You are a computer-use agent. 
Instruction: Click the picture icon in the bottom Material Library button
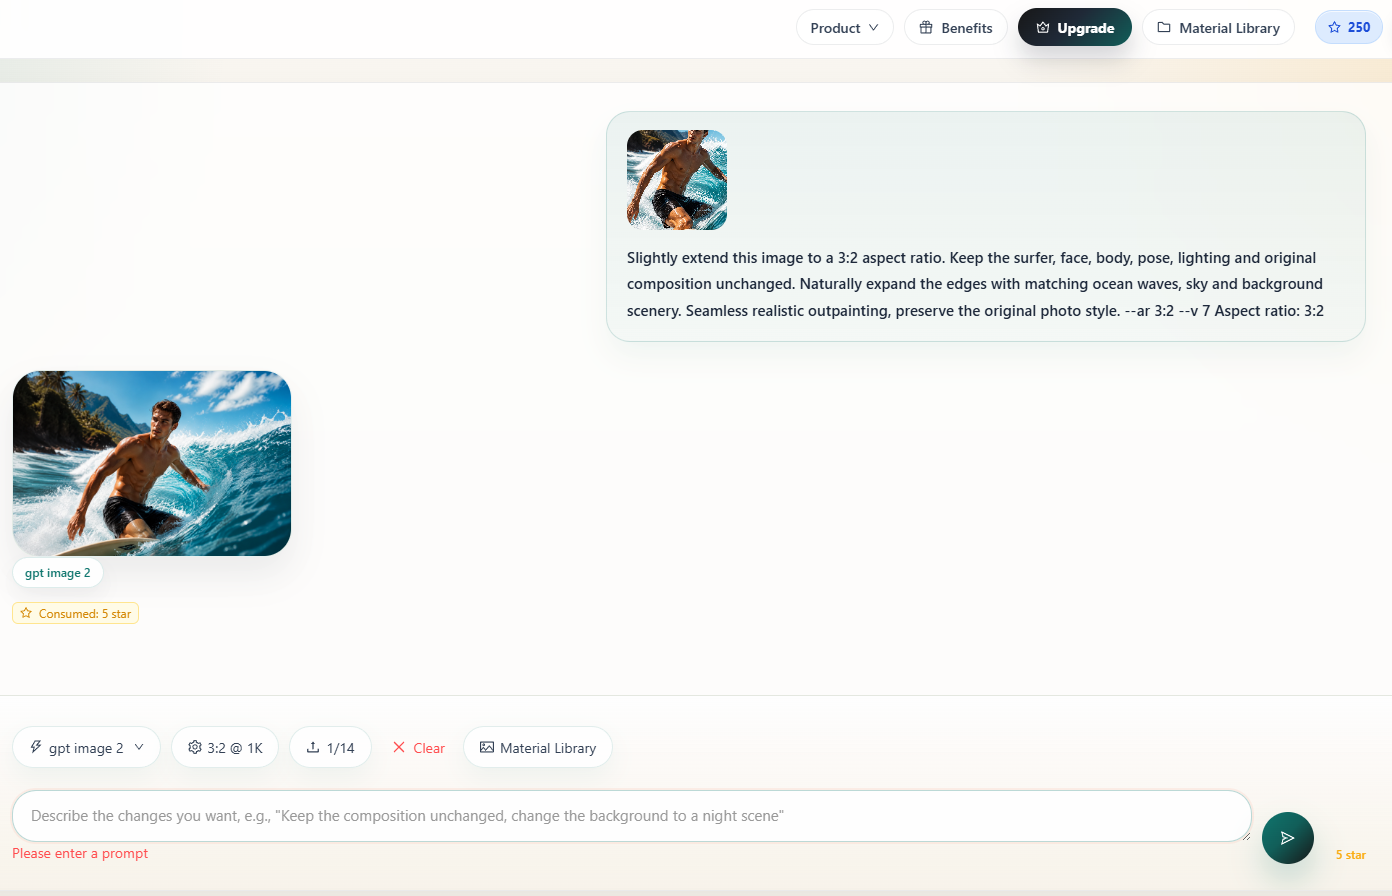[487, 747]
